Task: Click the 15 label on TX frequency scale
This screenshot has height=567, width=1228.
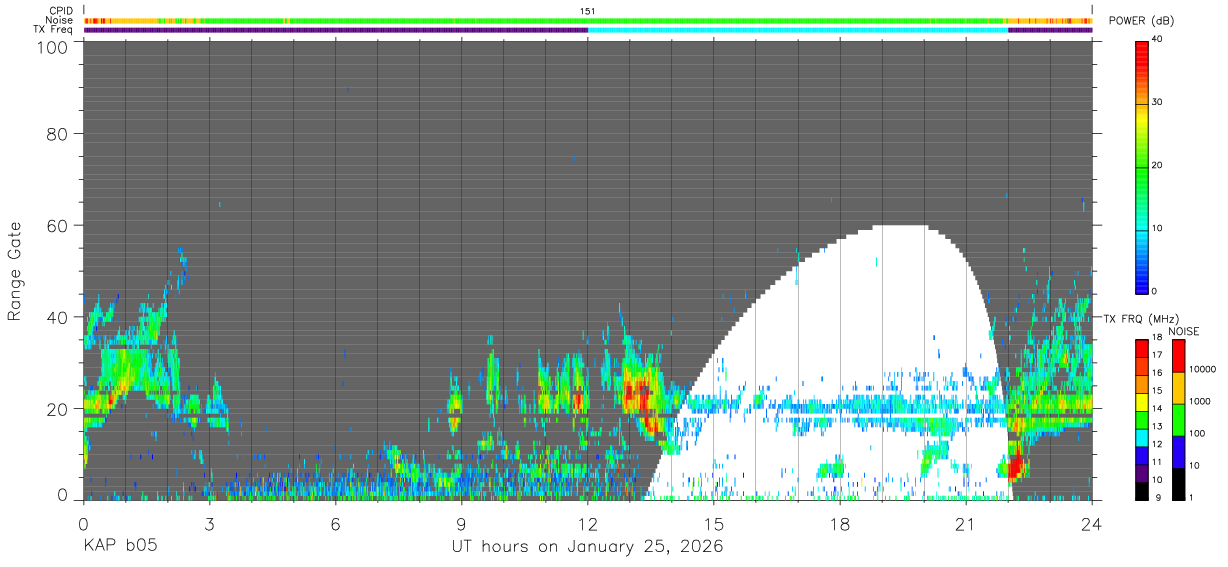Action: pyautogui.click(x=1156, y=391)
